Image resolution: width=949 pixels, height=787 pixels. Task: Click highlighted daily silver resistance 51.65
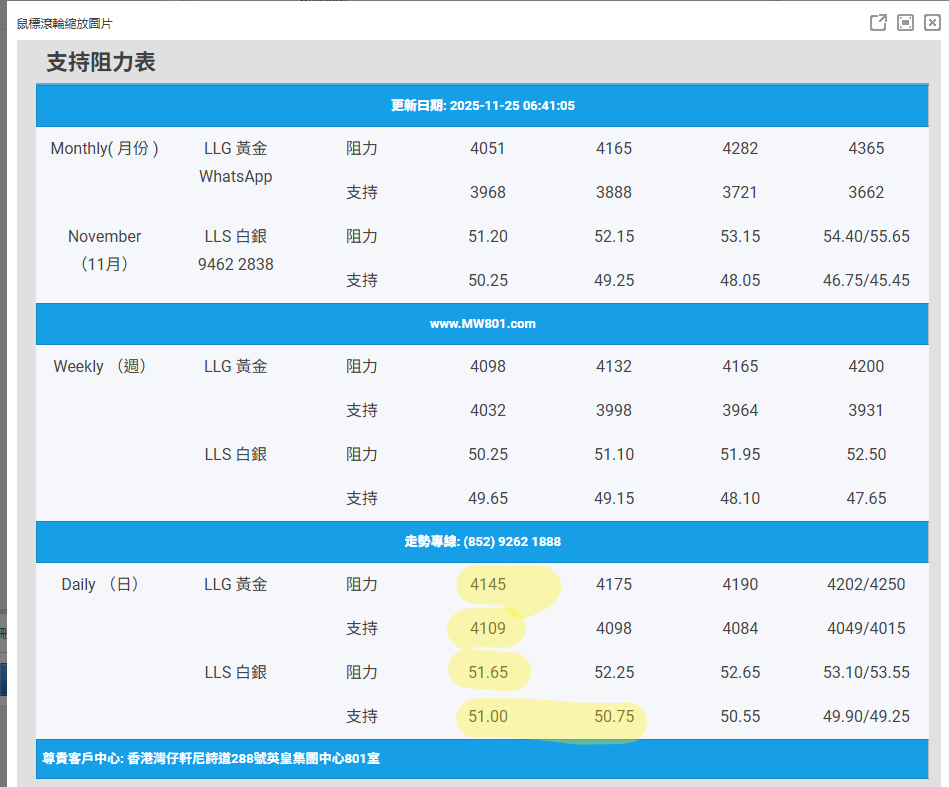pos(488,673)
